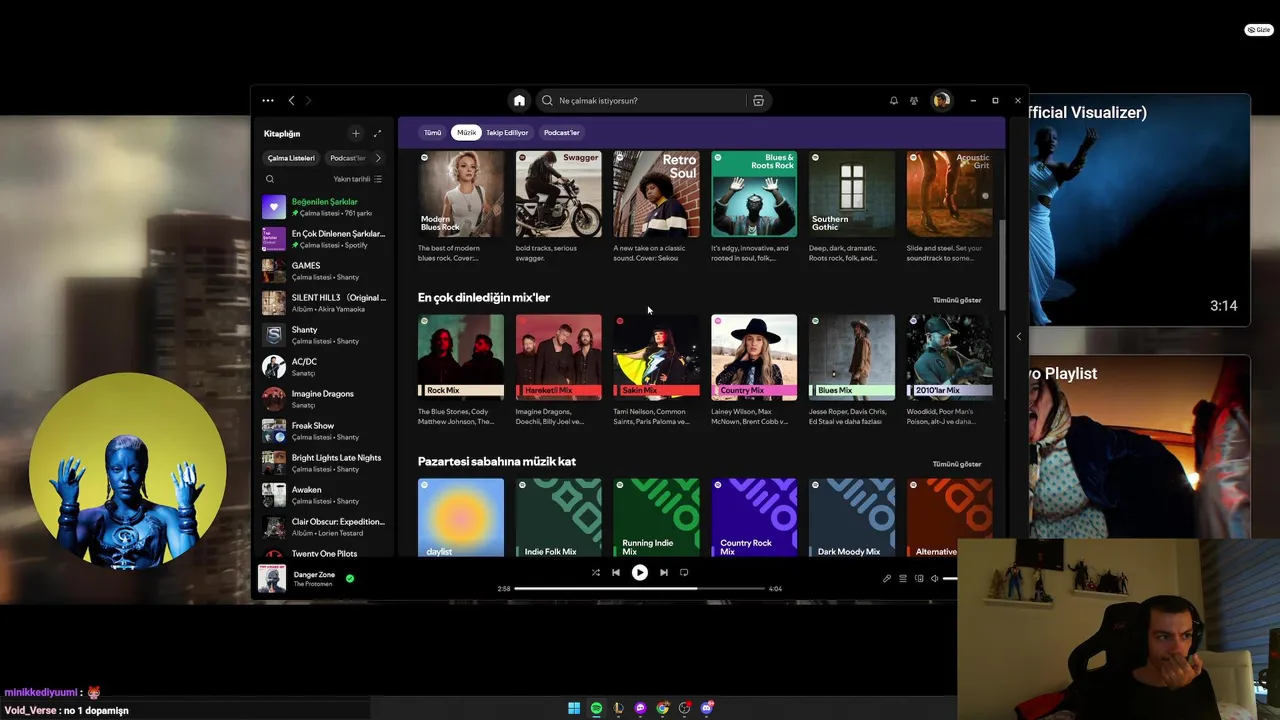Go to Spotify Home via house icon

coord(519,100)
